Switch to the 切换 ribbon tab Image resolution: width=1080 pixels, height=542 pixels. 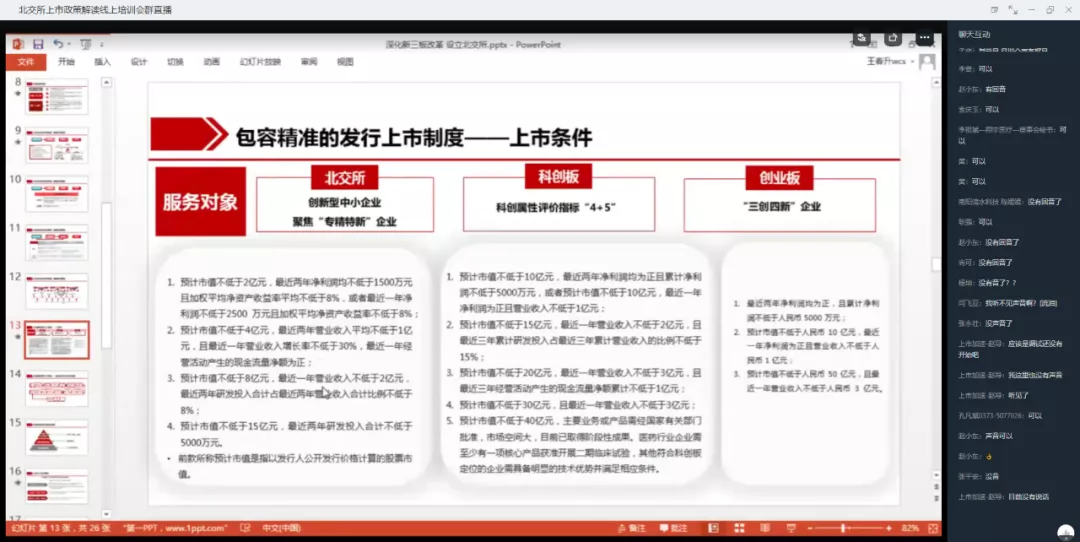175,62
